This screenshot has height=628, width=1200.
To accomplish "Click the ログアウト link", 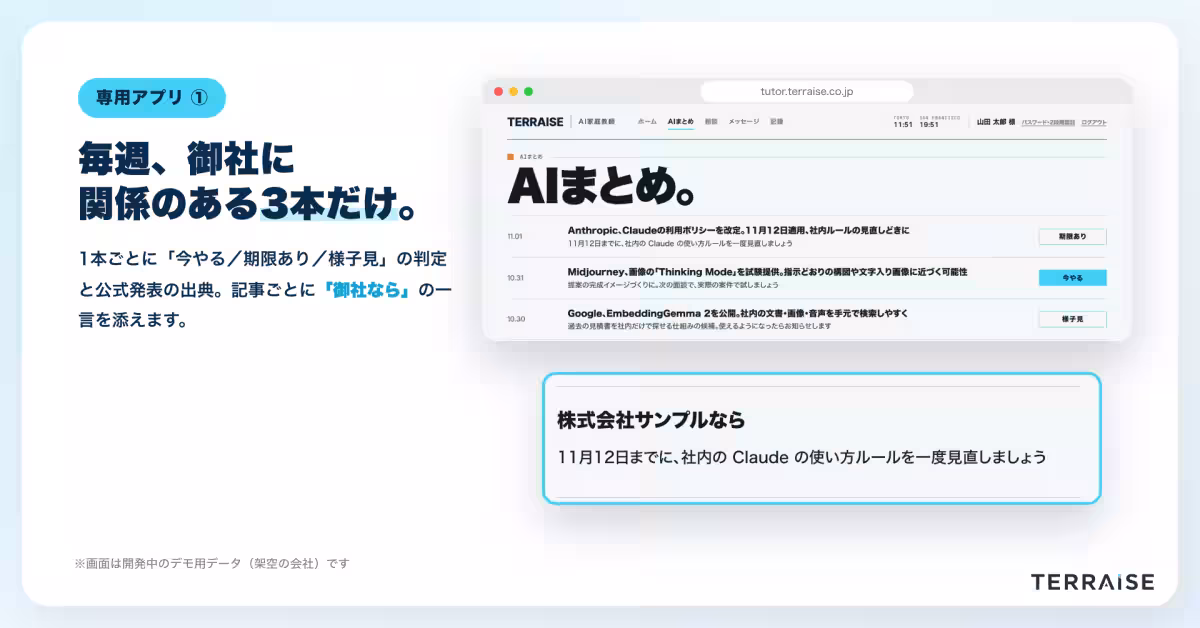I will pyautogui.click(x=1094, y=122).
